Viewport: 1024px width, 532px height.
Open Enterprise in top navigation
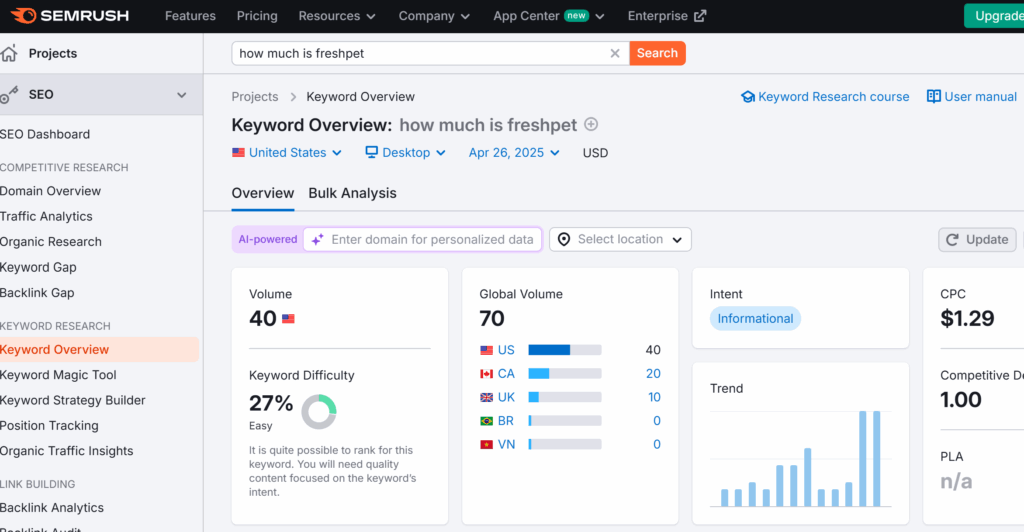(667, 16)
